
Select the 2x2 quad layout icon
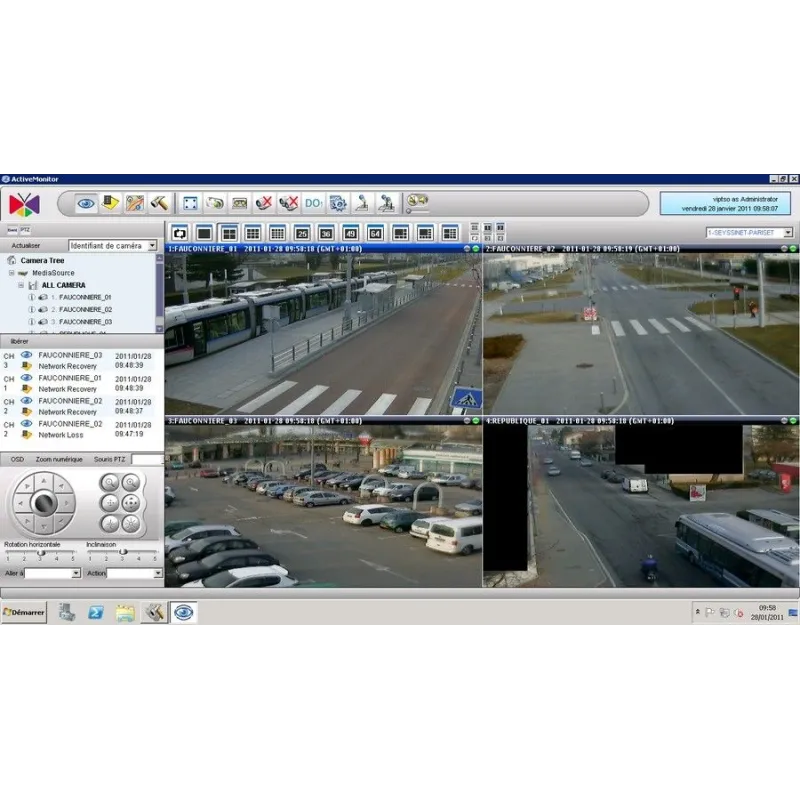click(229, 233)
